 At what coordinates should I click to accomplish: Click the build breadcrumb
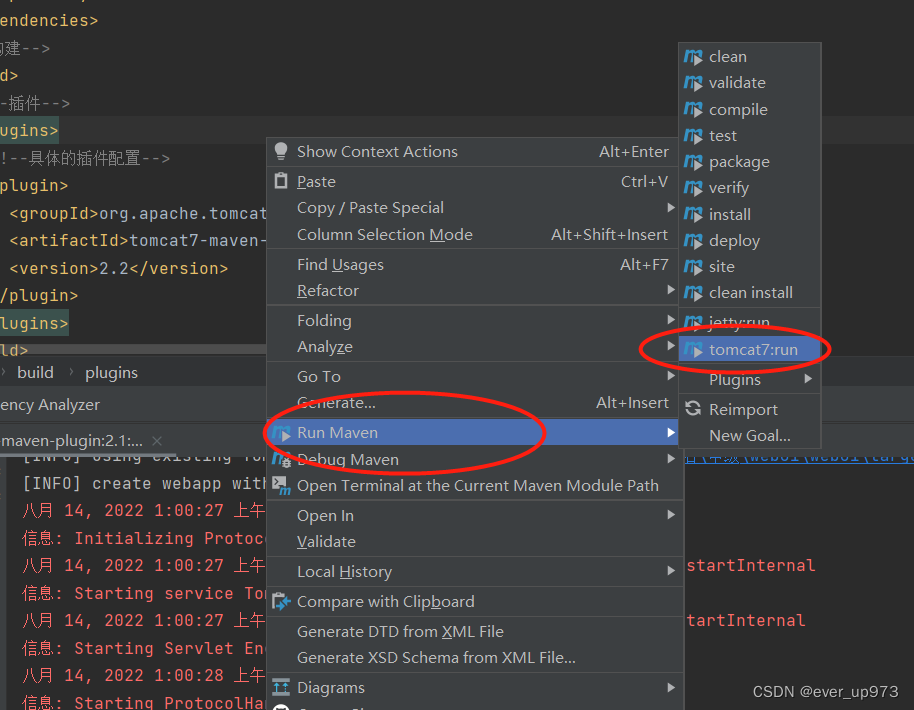click(35, 372)
